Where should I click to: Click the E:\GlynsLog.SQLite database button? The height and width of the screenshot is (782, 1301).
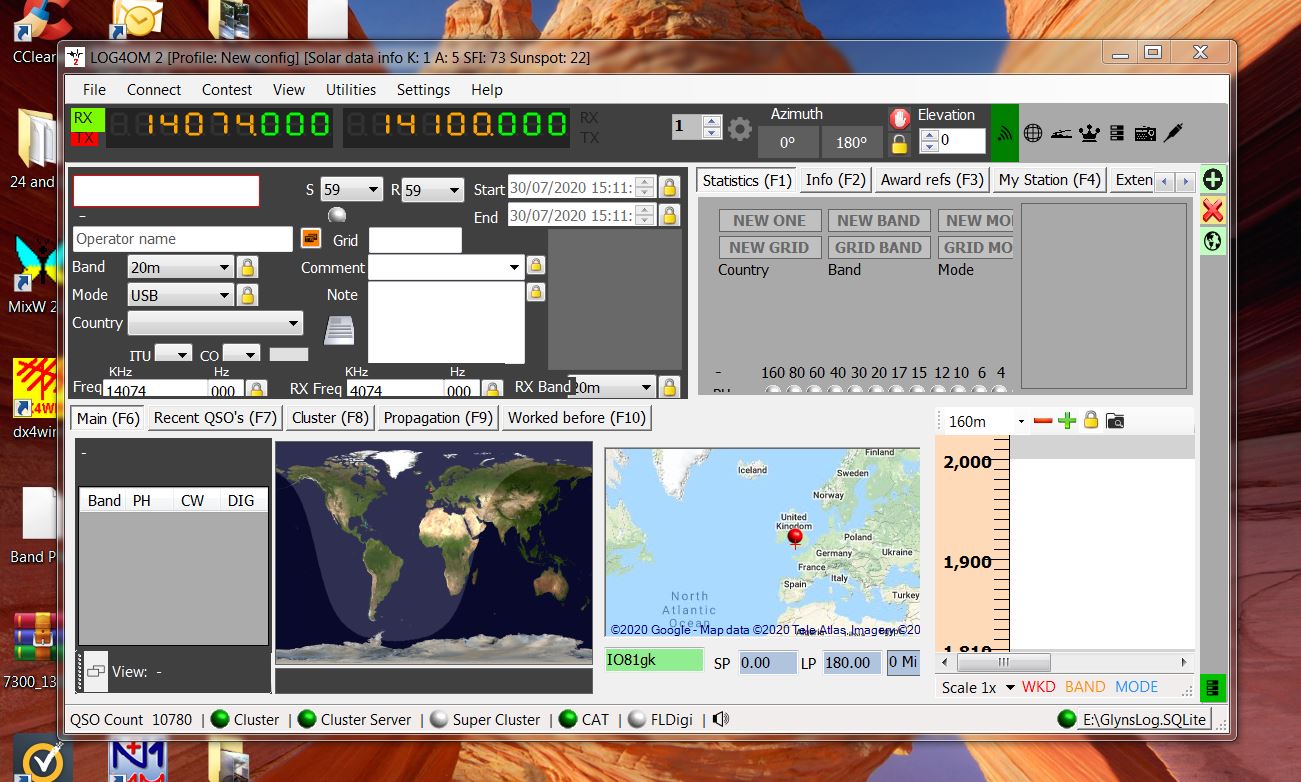point(1144,719)
